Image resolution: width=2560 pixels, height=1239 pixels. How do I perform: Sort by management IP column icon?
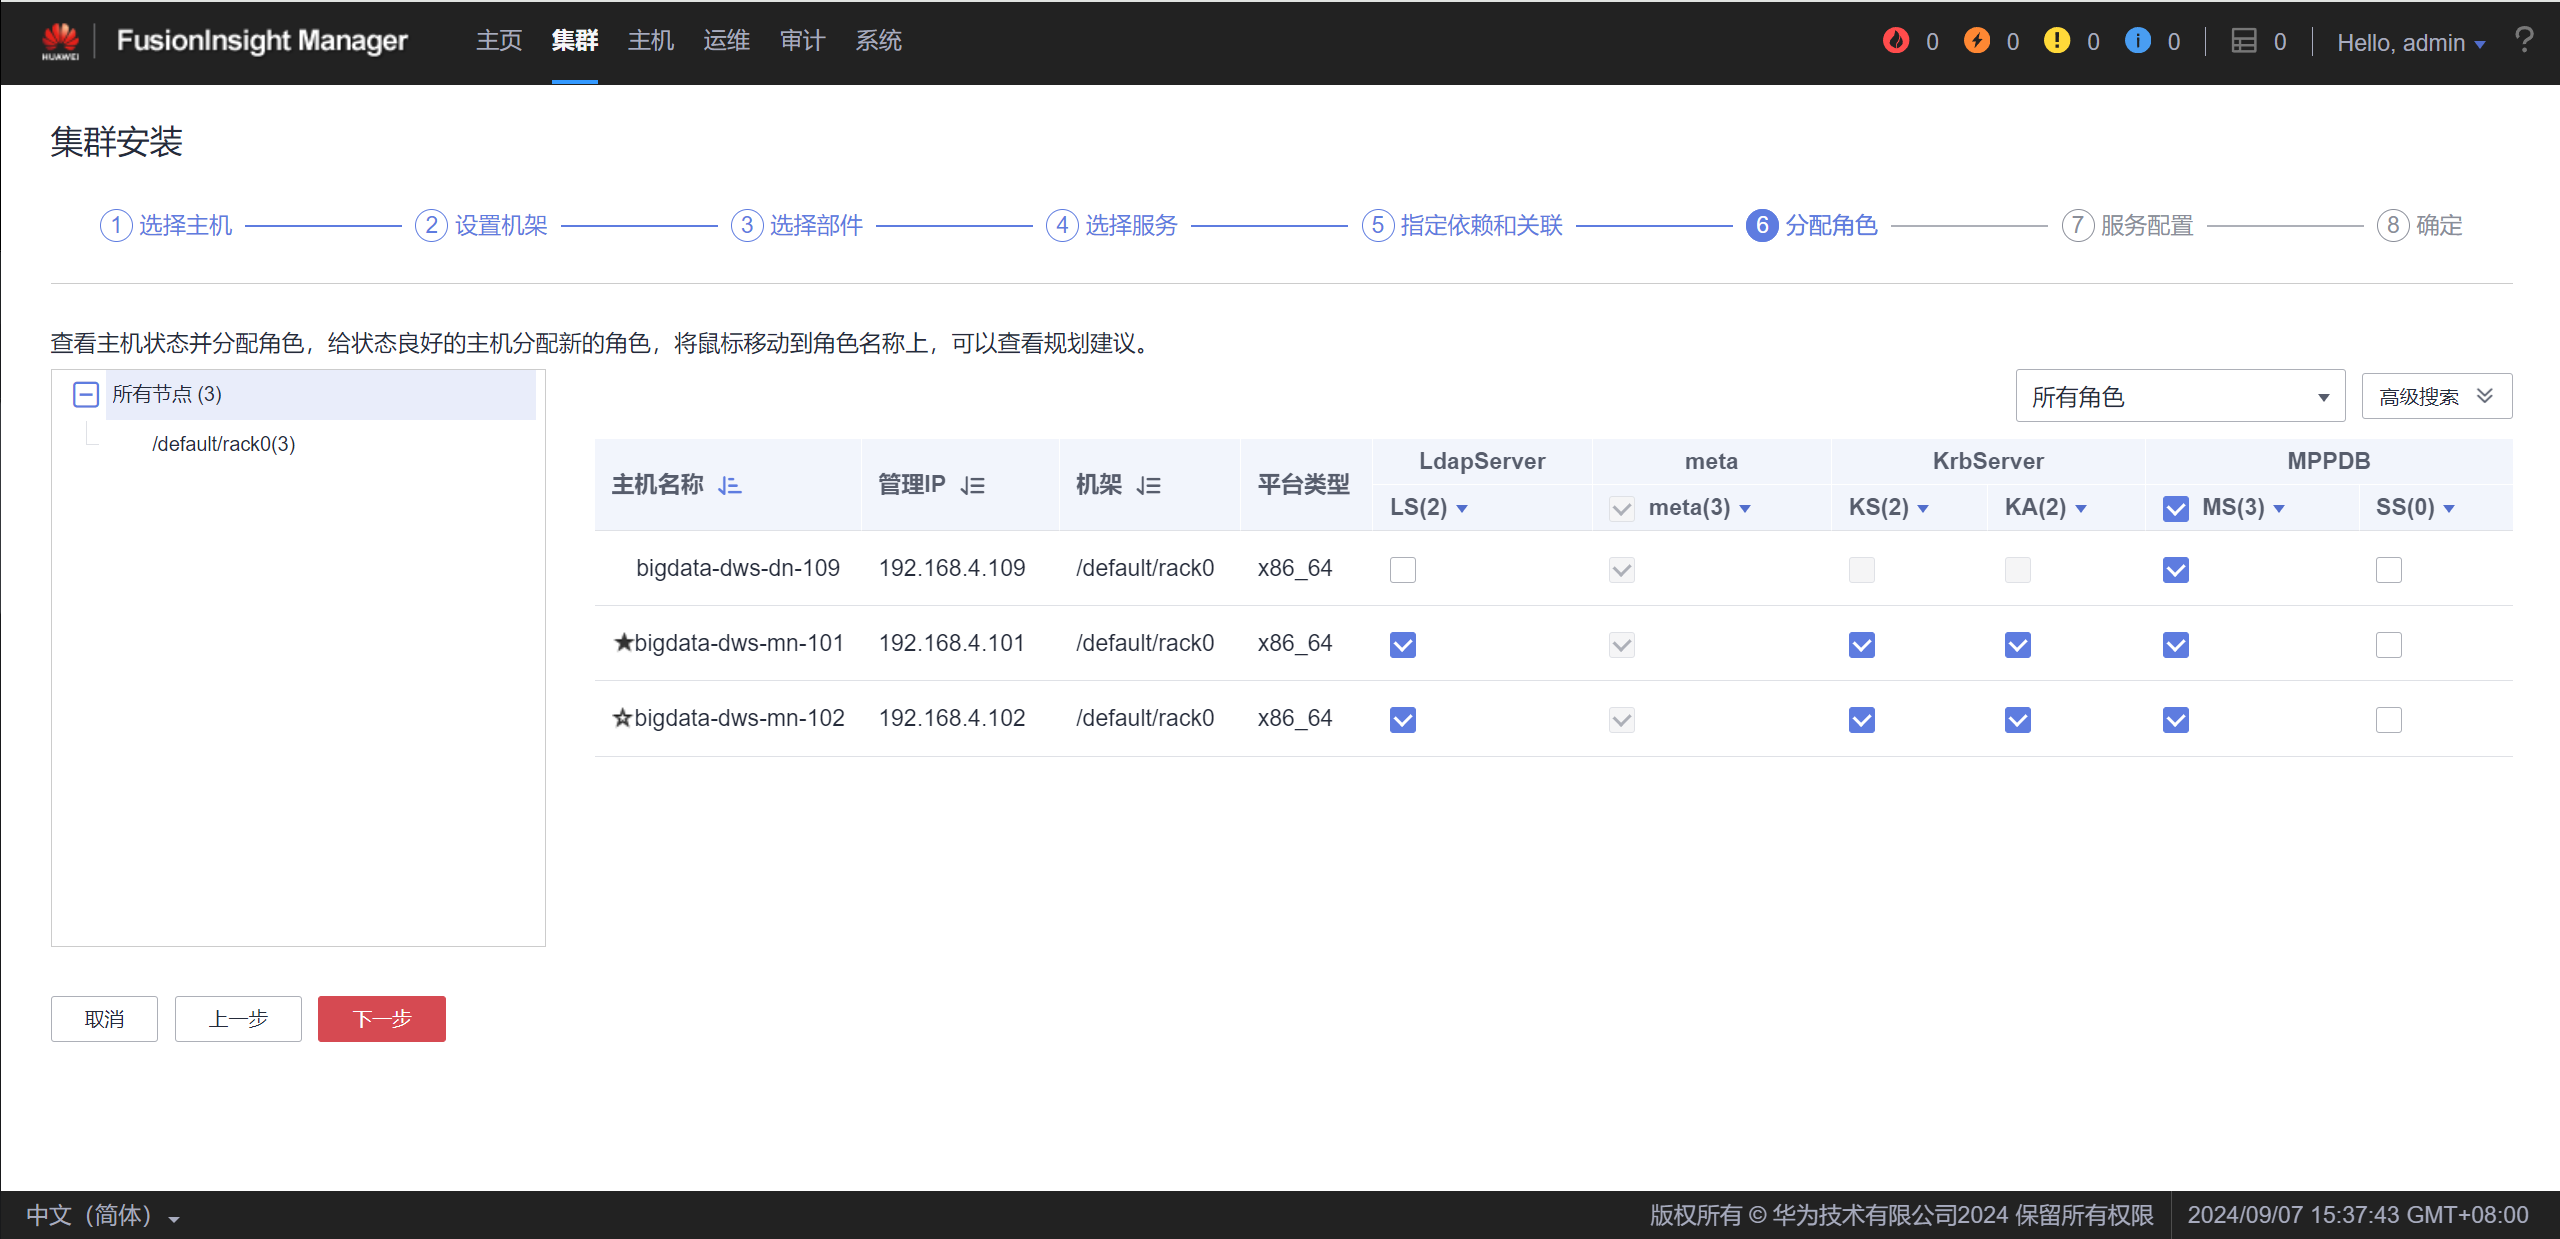click(973, 486)
